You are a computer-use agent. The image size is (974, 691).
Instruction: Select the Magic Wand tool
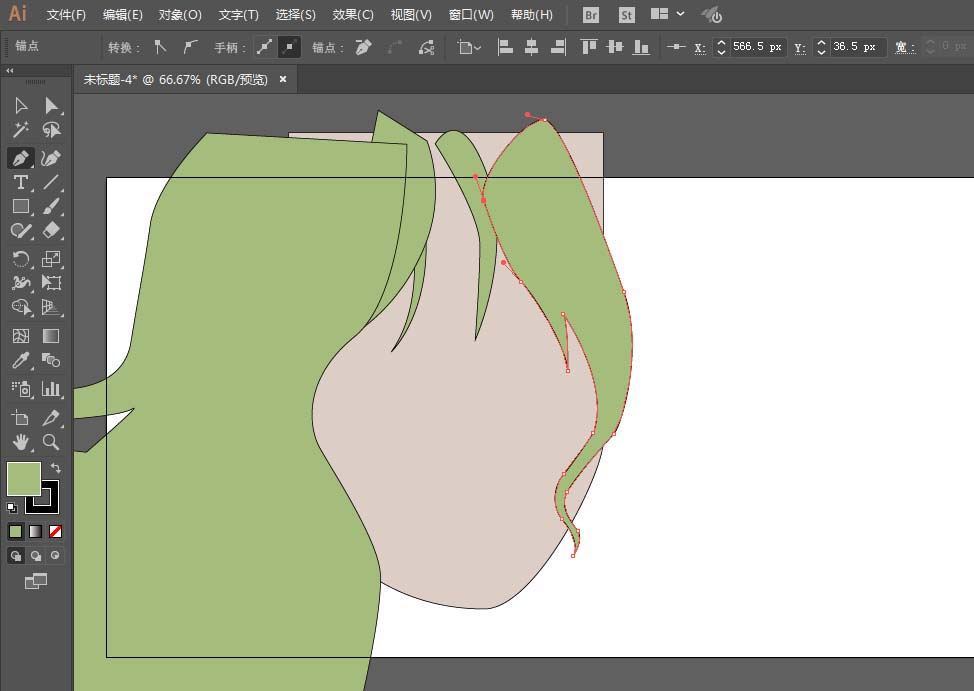[20, 130]
